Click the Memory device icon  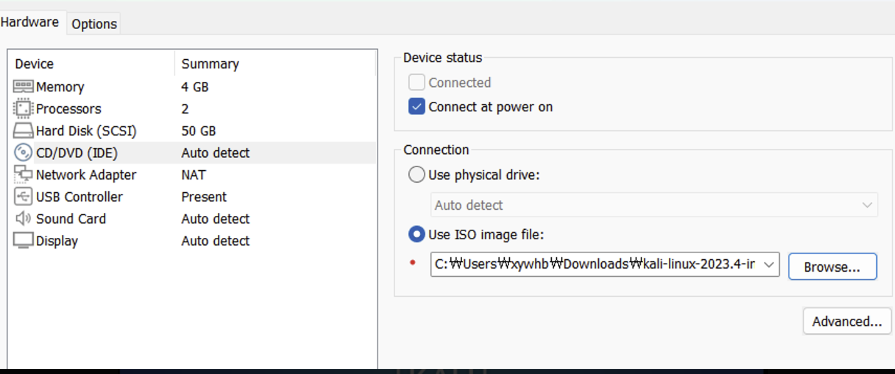pos(23,87)
